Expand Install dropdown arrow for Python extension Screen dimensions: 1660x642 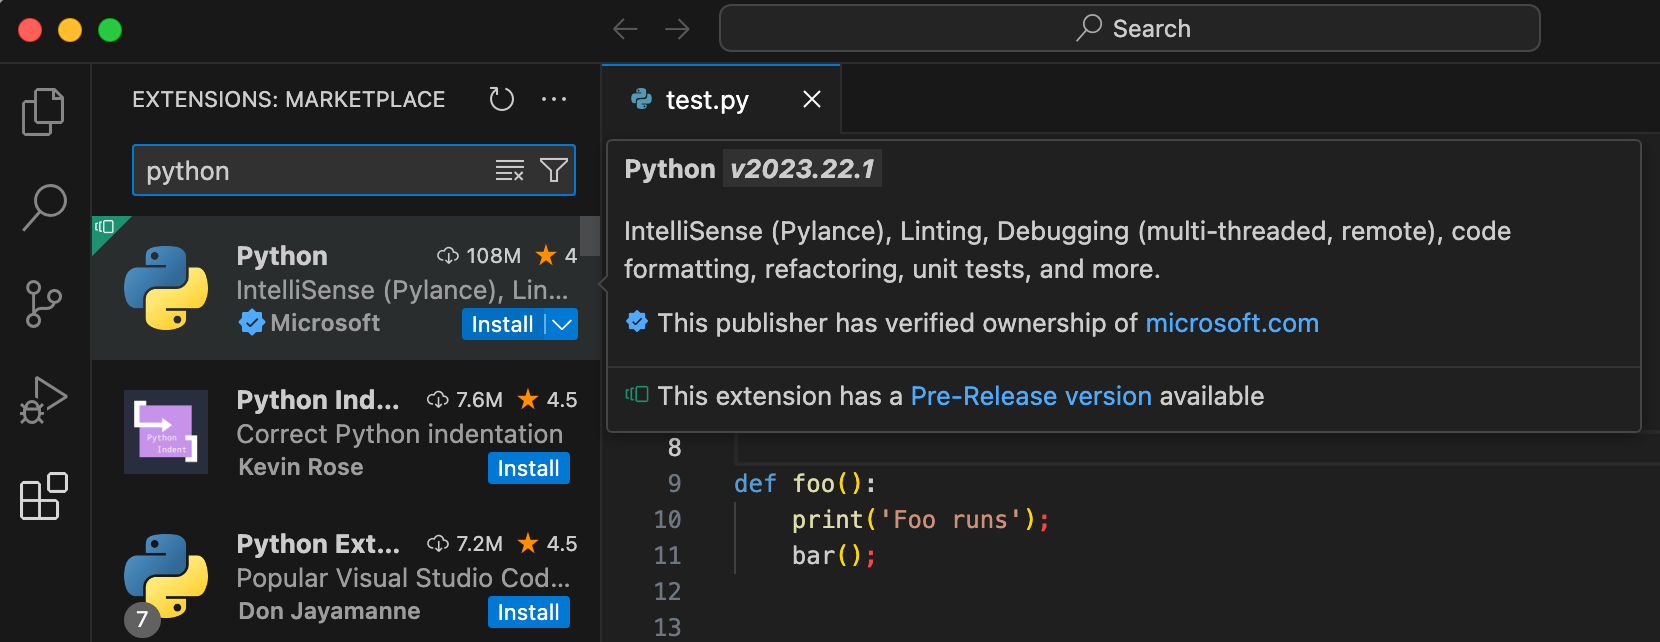pyautogui.click(x=563, y=324)
